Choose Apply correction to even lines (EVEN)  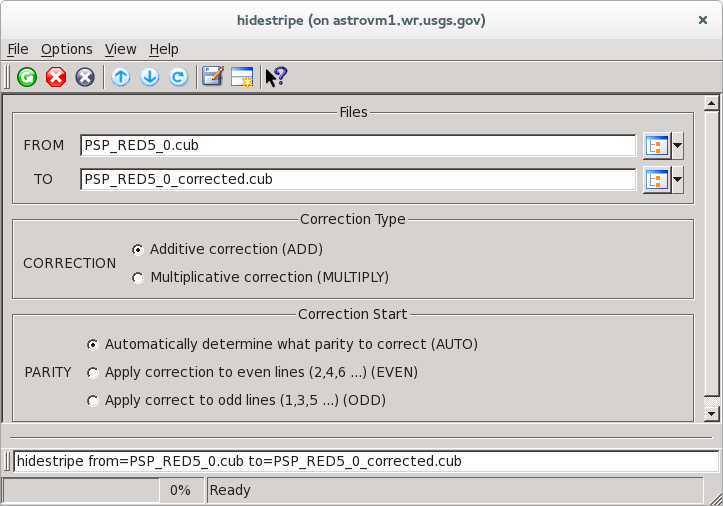[x=93, y=373]
